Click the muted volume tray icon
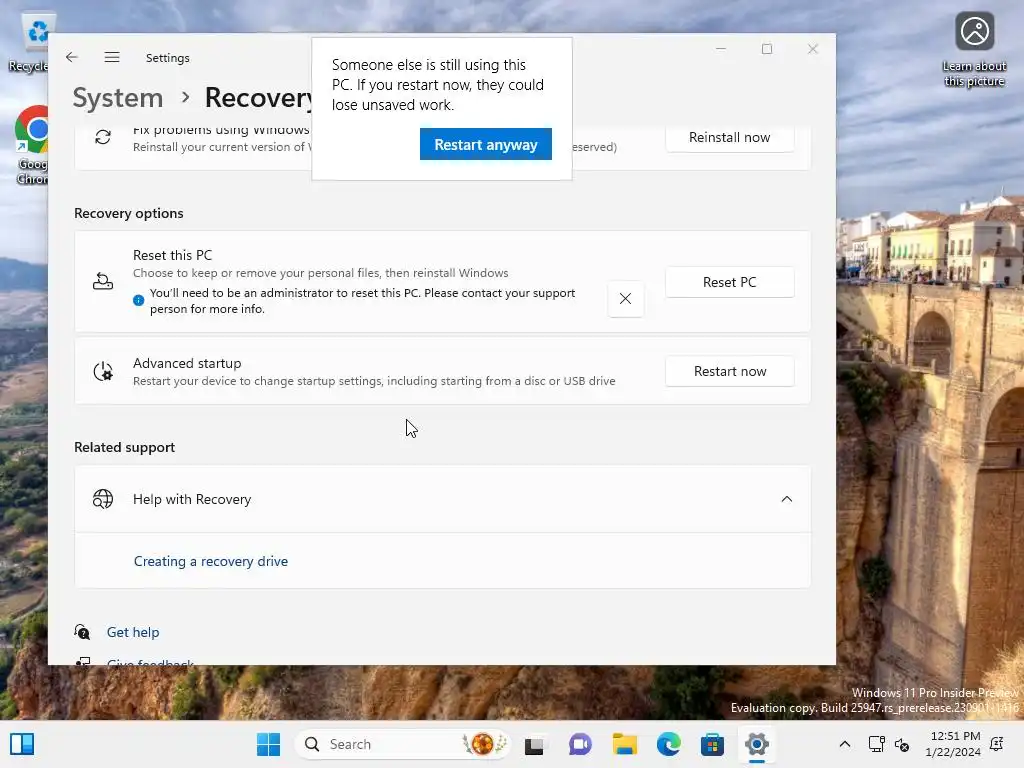The width and height of the screenshot is (1024, 768). point(902,744)
